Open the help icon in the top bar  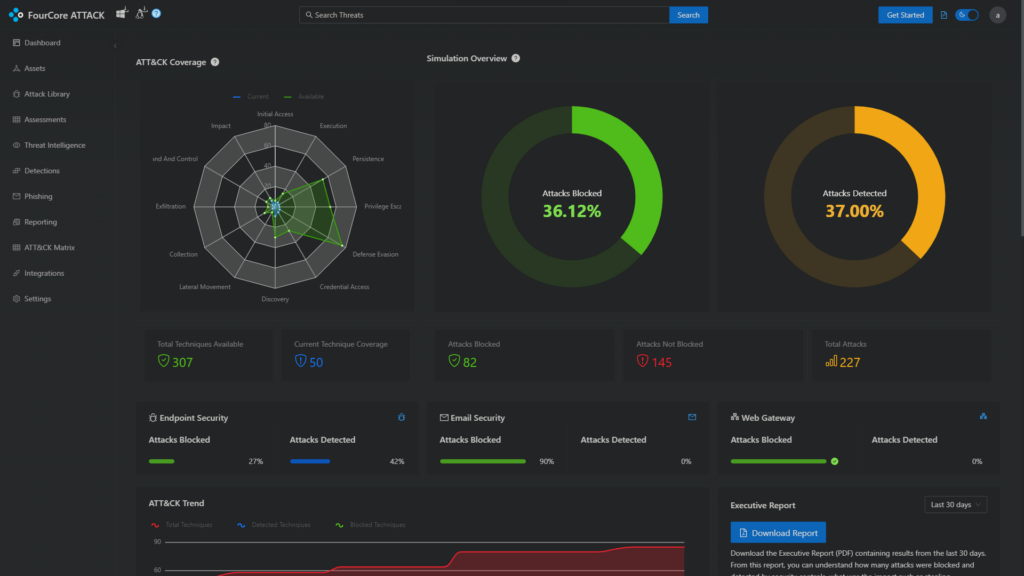click(x=156, y=14)
